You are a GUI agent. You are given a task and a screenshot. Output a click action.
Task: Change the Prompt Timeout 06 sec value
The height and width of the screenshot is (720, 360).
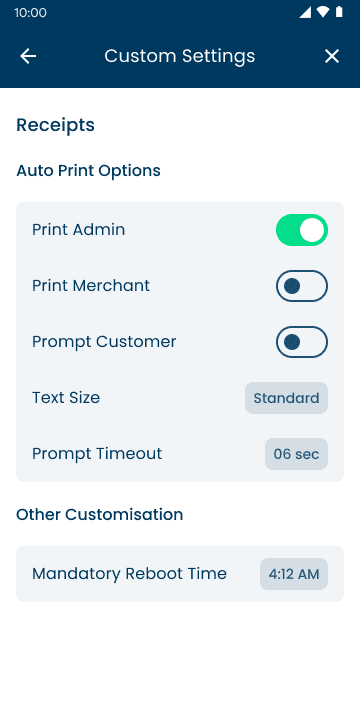pos(296,454)
